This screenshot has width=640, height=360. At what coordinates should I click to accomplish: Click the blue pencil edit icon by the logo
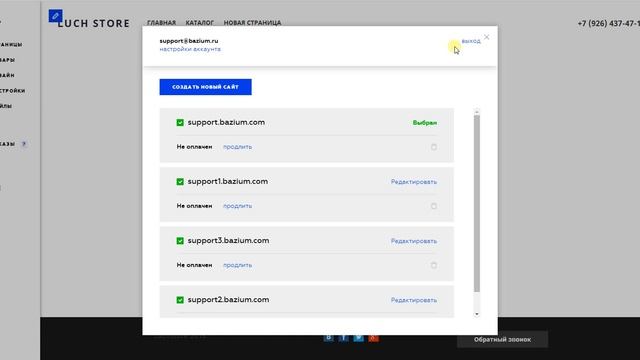pos(56,16)
